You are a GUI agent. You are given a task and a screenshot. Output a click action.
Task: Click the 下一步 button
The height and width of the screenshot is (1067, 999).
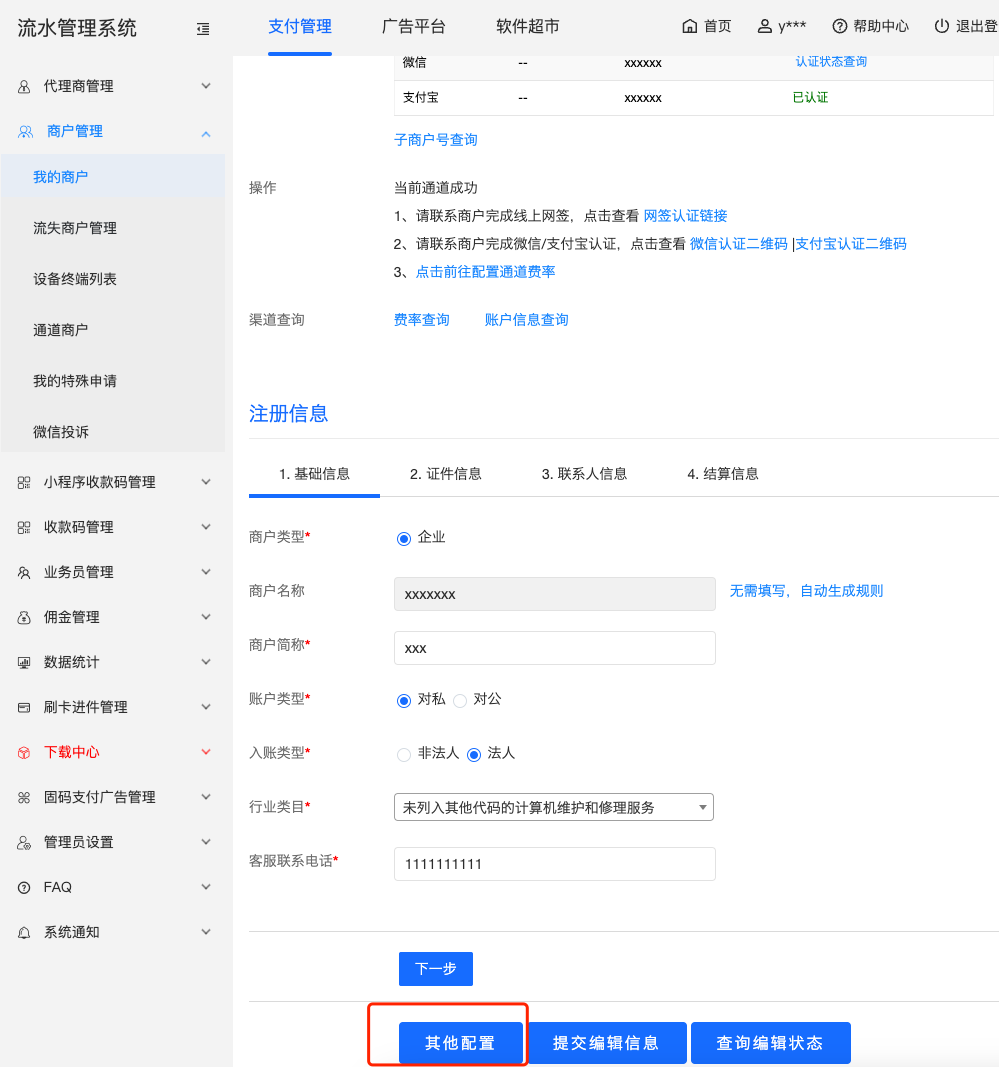pyautogui.click(x=436, y=969)
